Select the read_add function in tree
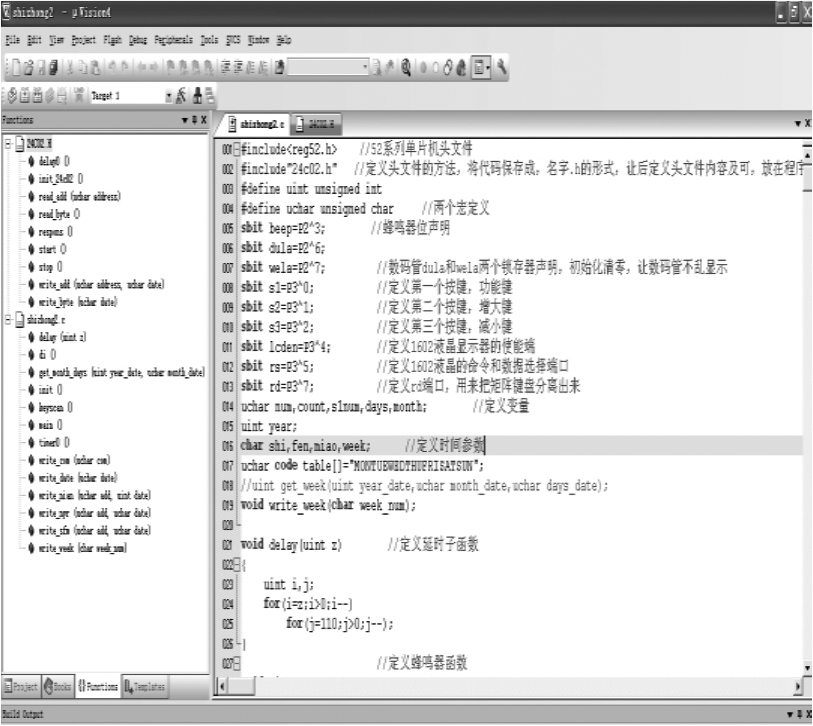 click(x=79, y=197)
